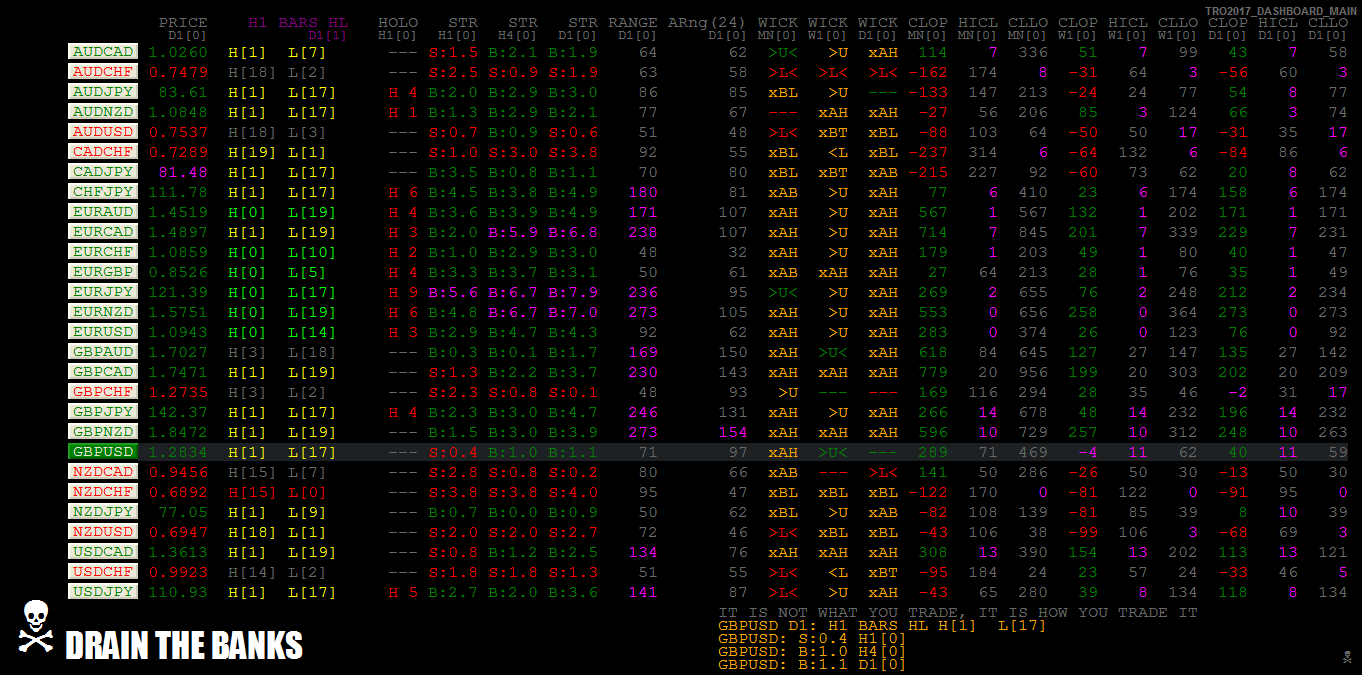1362x675 pixels.
Task: Click the GBPCHF symbol button
Action: [x=103, y=391]
